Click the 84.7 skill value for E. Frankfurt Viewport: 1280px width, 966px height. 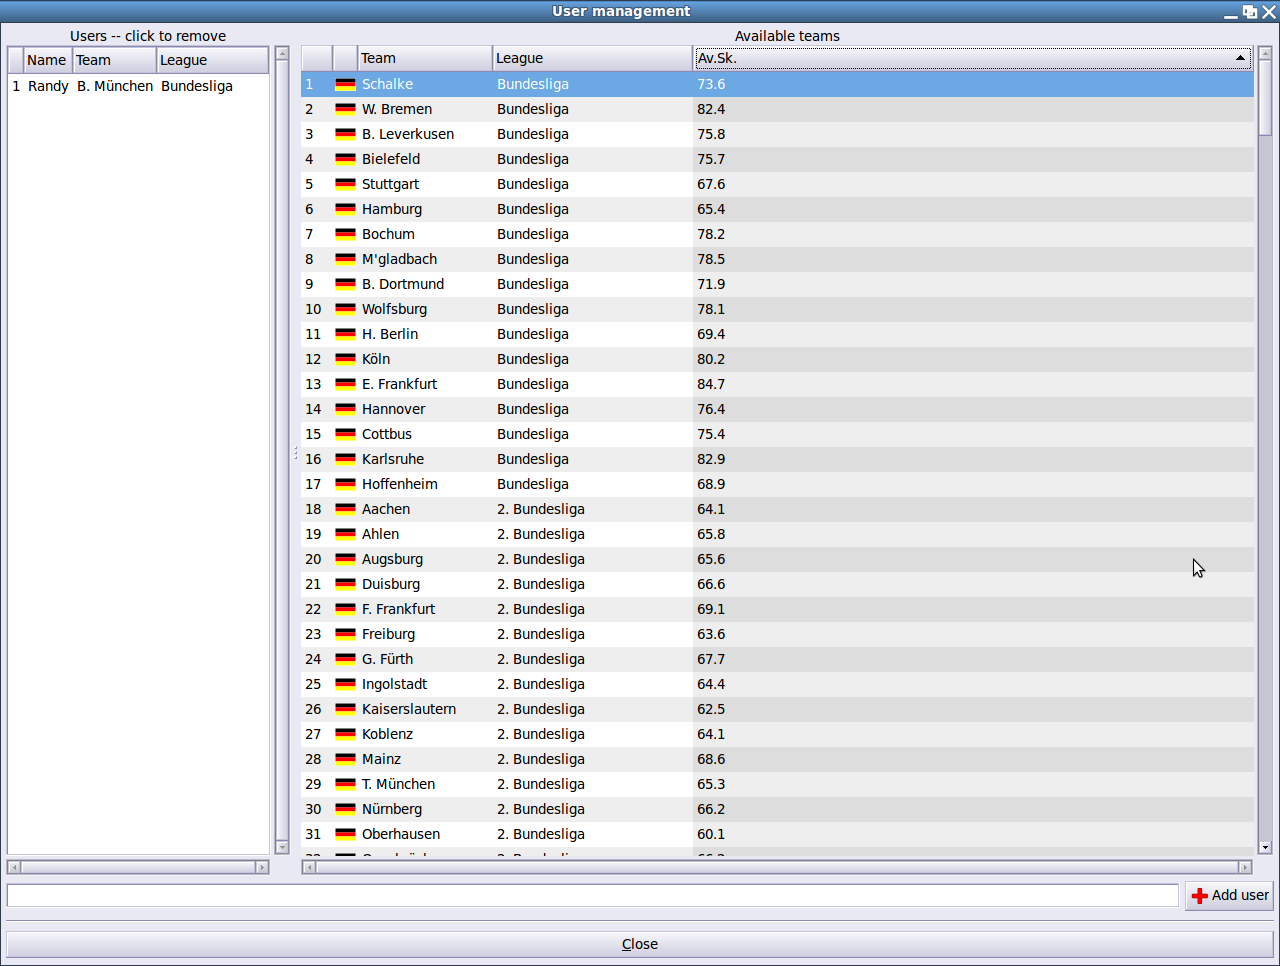pos(711,384)
